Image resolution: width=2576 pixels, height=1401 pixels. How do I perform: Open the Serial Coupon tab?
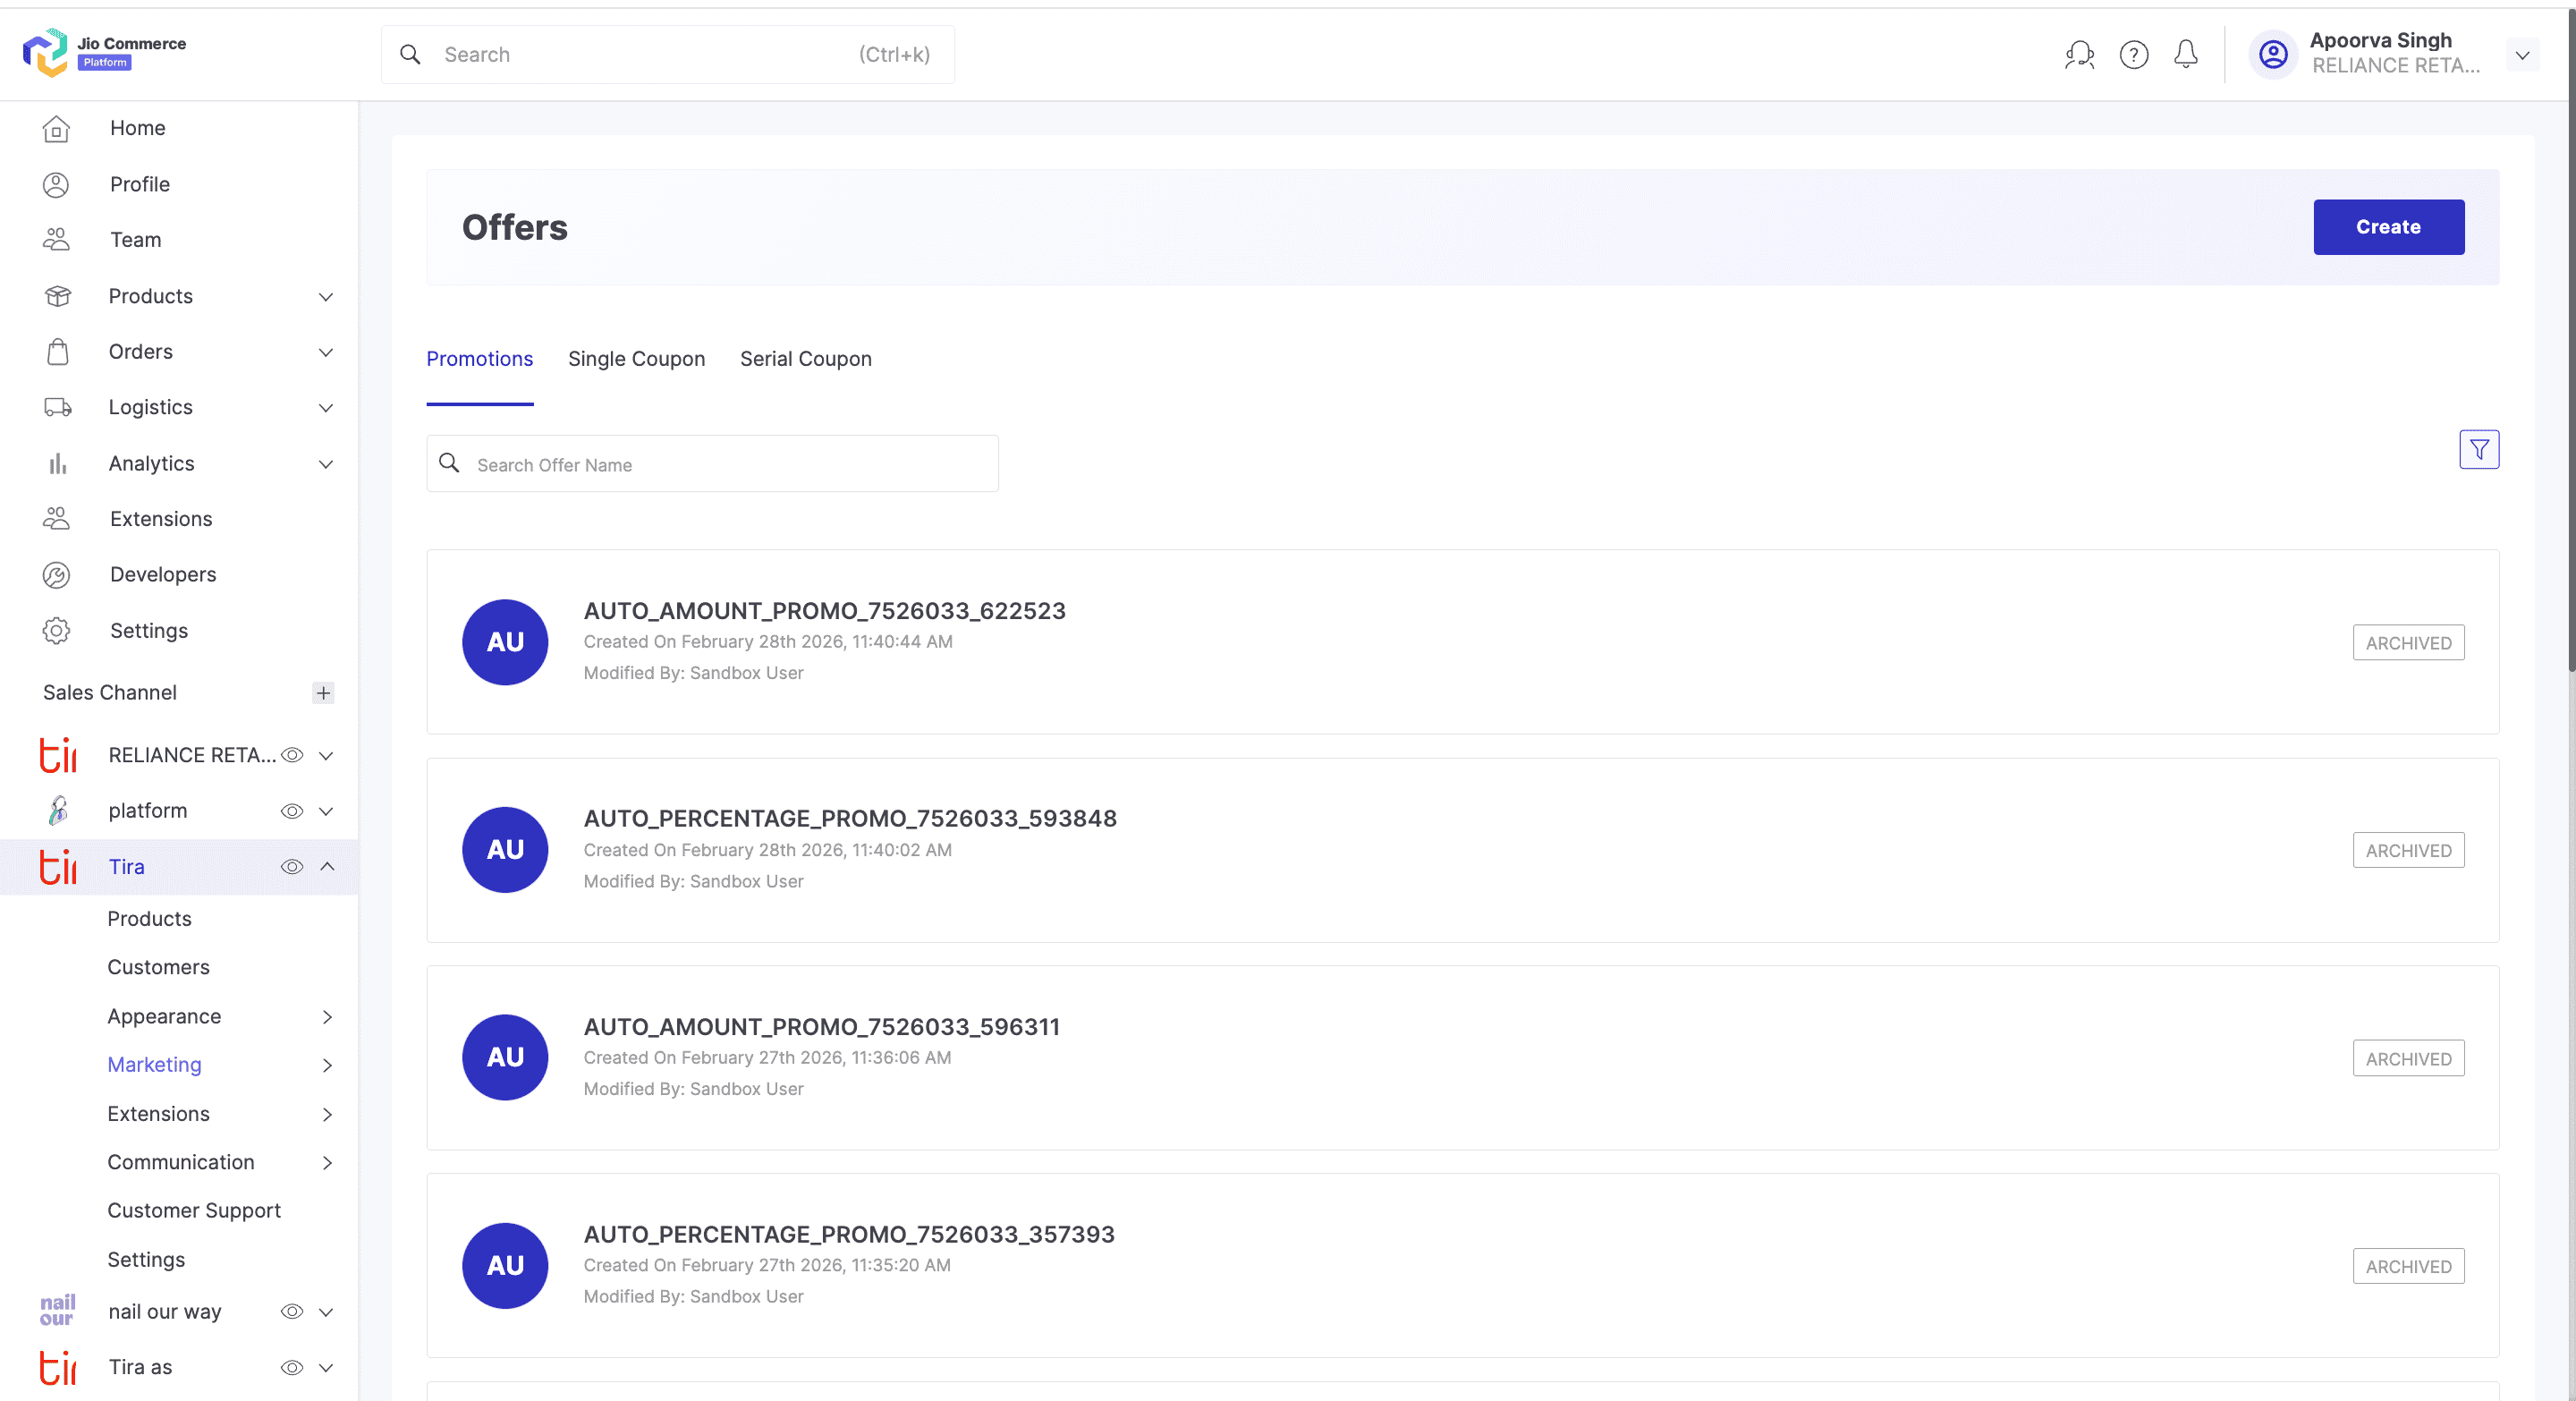(x=805, y=359)
